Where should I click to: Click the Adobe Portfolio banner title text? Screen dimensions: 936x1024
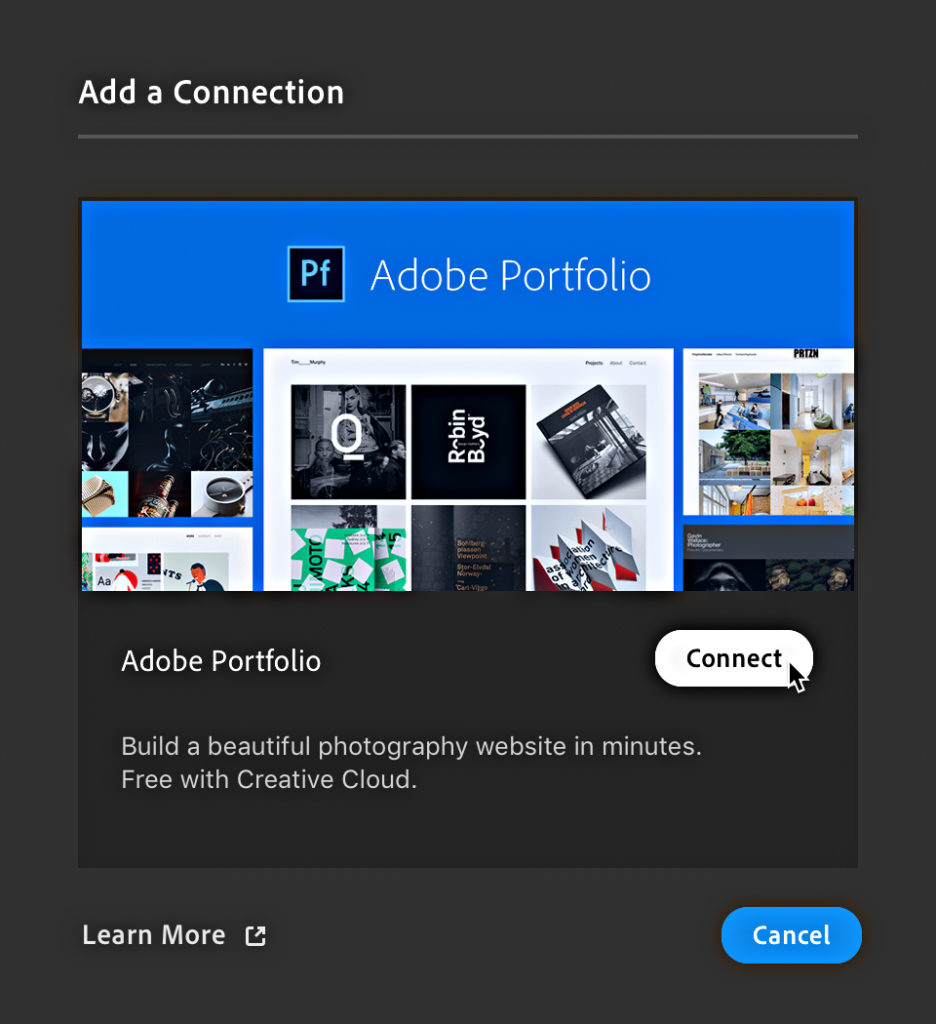(x=511, y=275)
